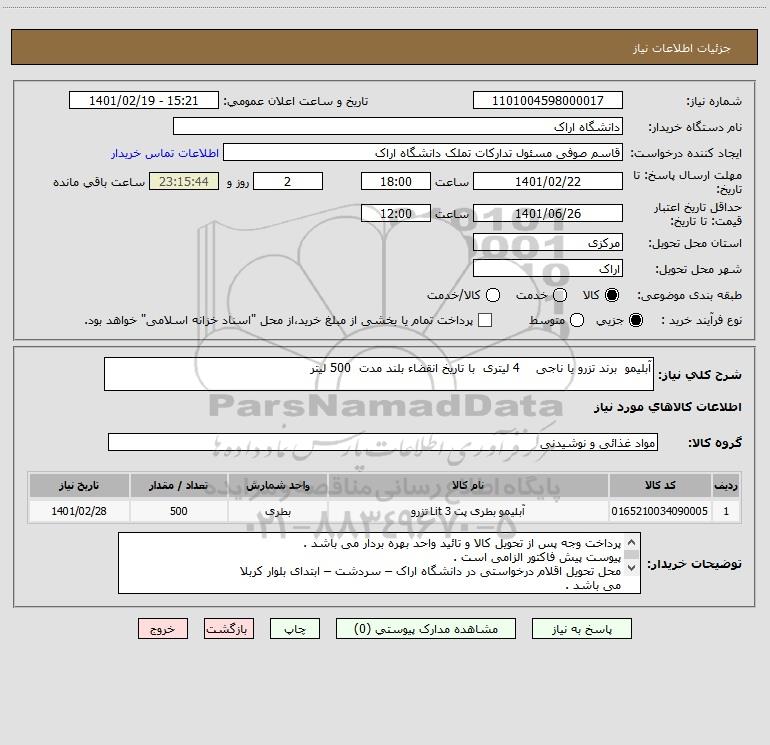
Task: Select the خدمت radio button
Action: pyautogui.click(x=560, y=295)
